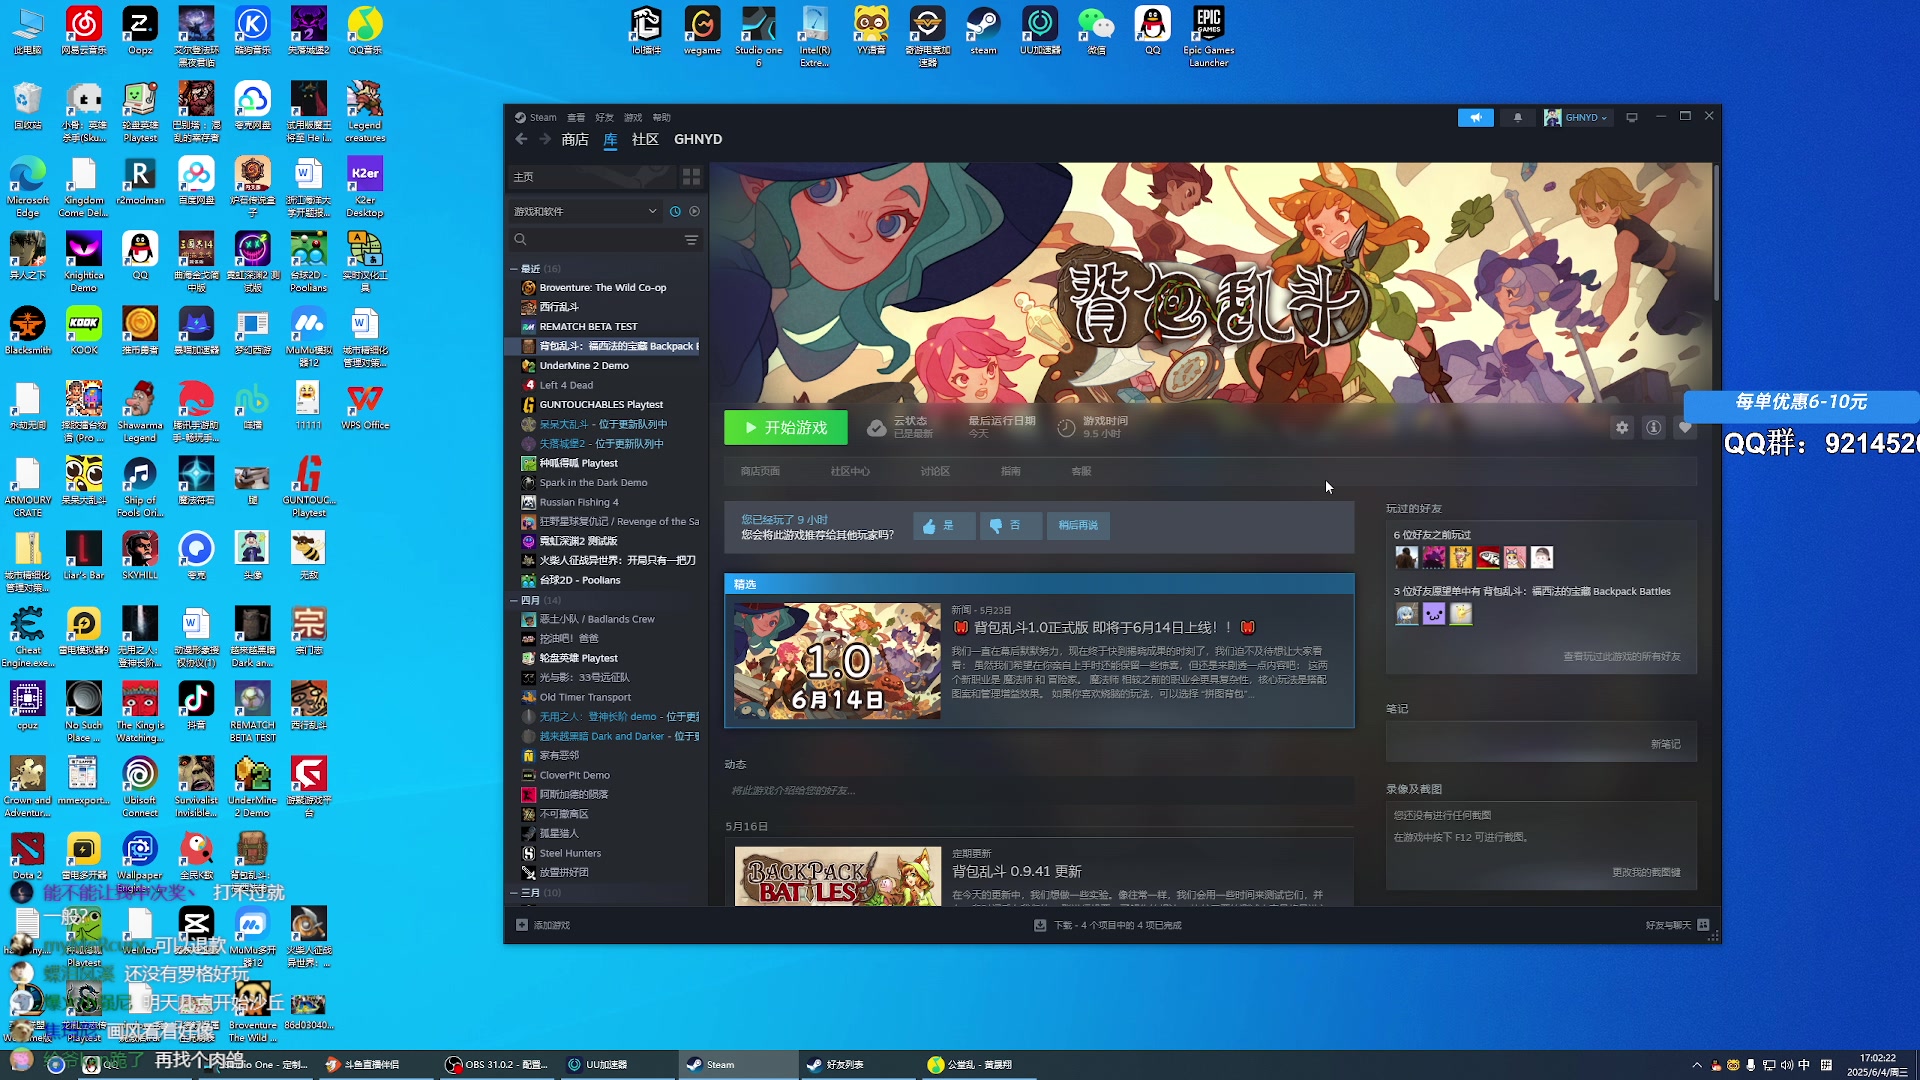Open the game's community hub tab

tap(850, 472)
